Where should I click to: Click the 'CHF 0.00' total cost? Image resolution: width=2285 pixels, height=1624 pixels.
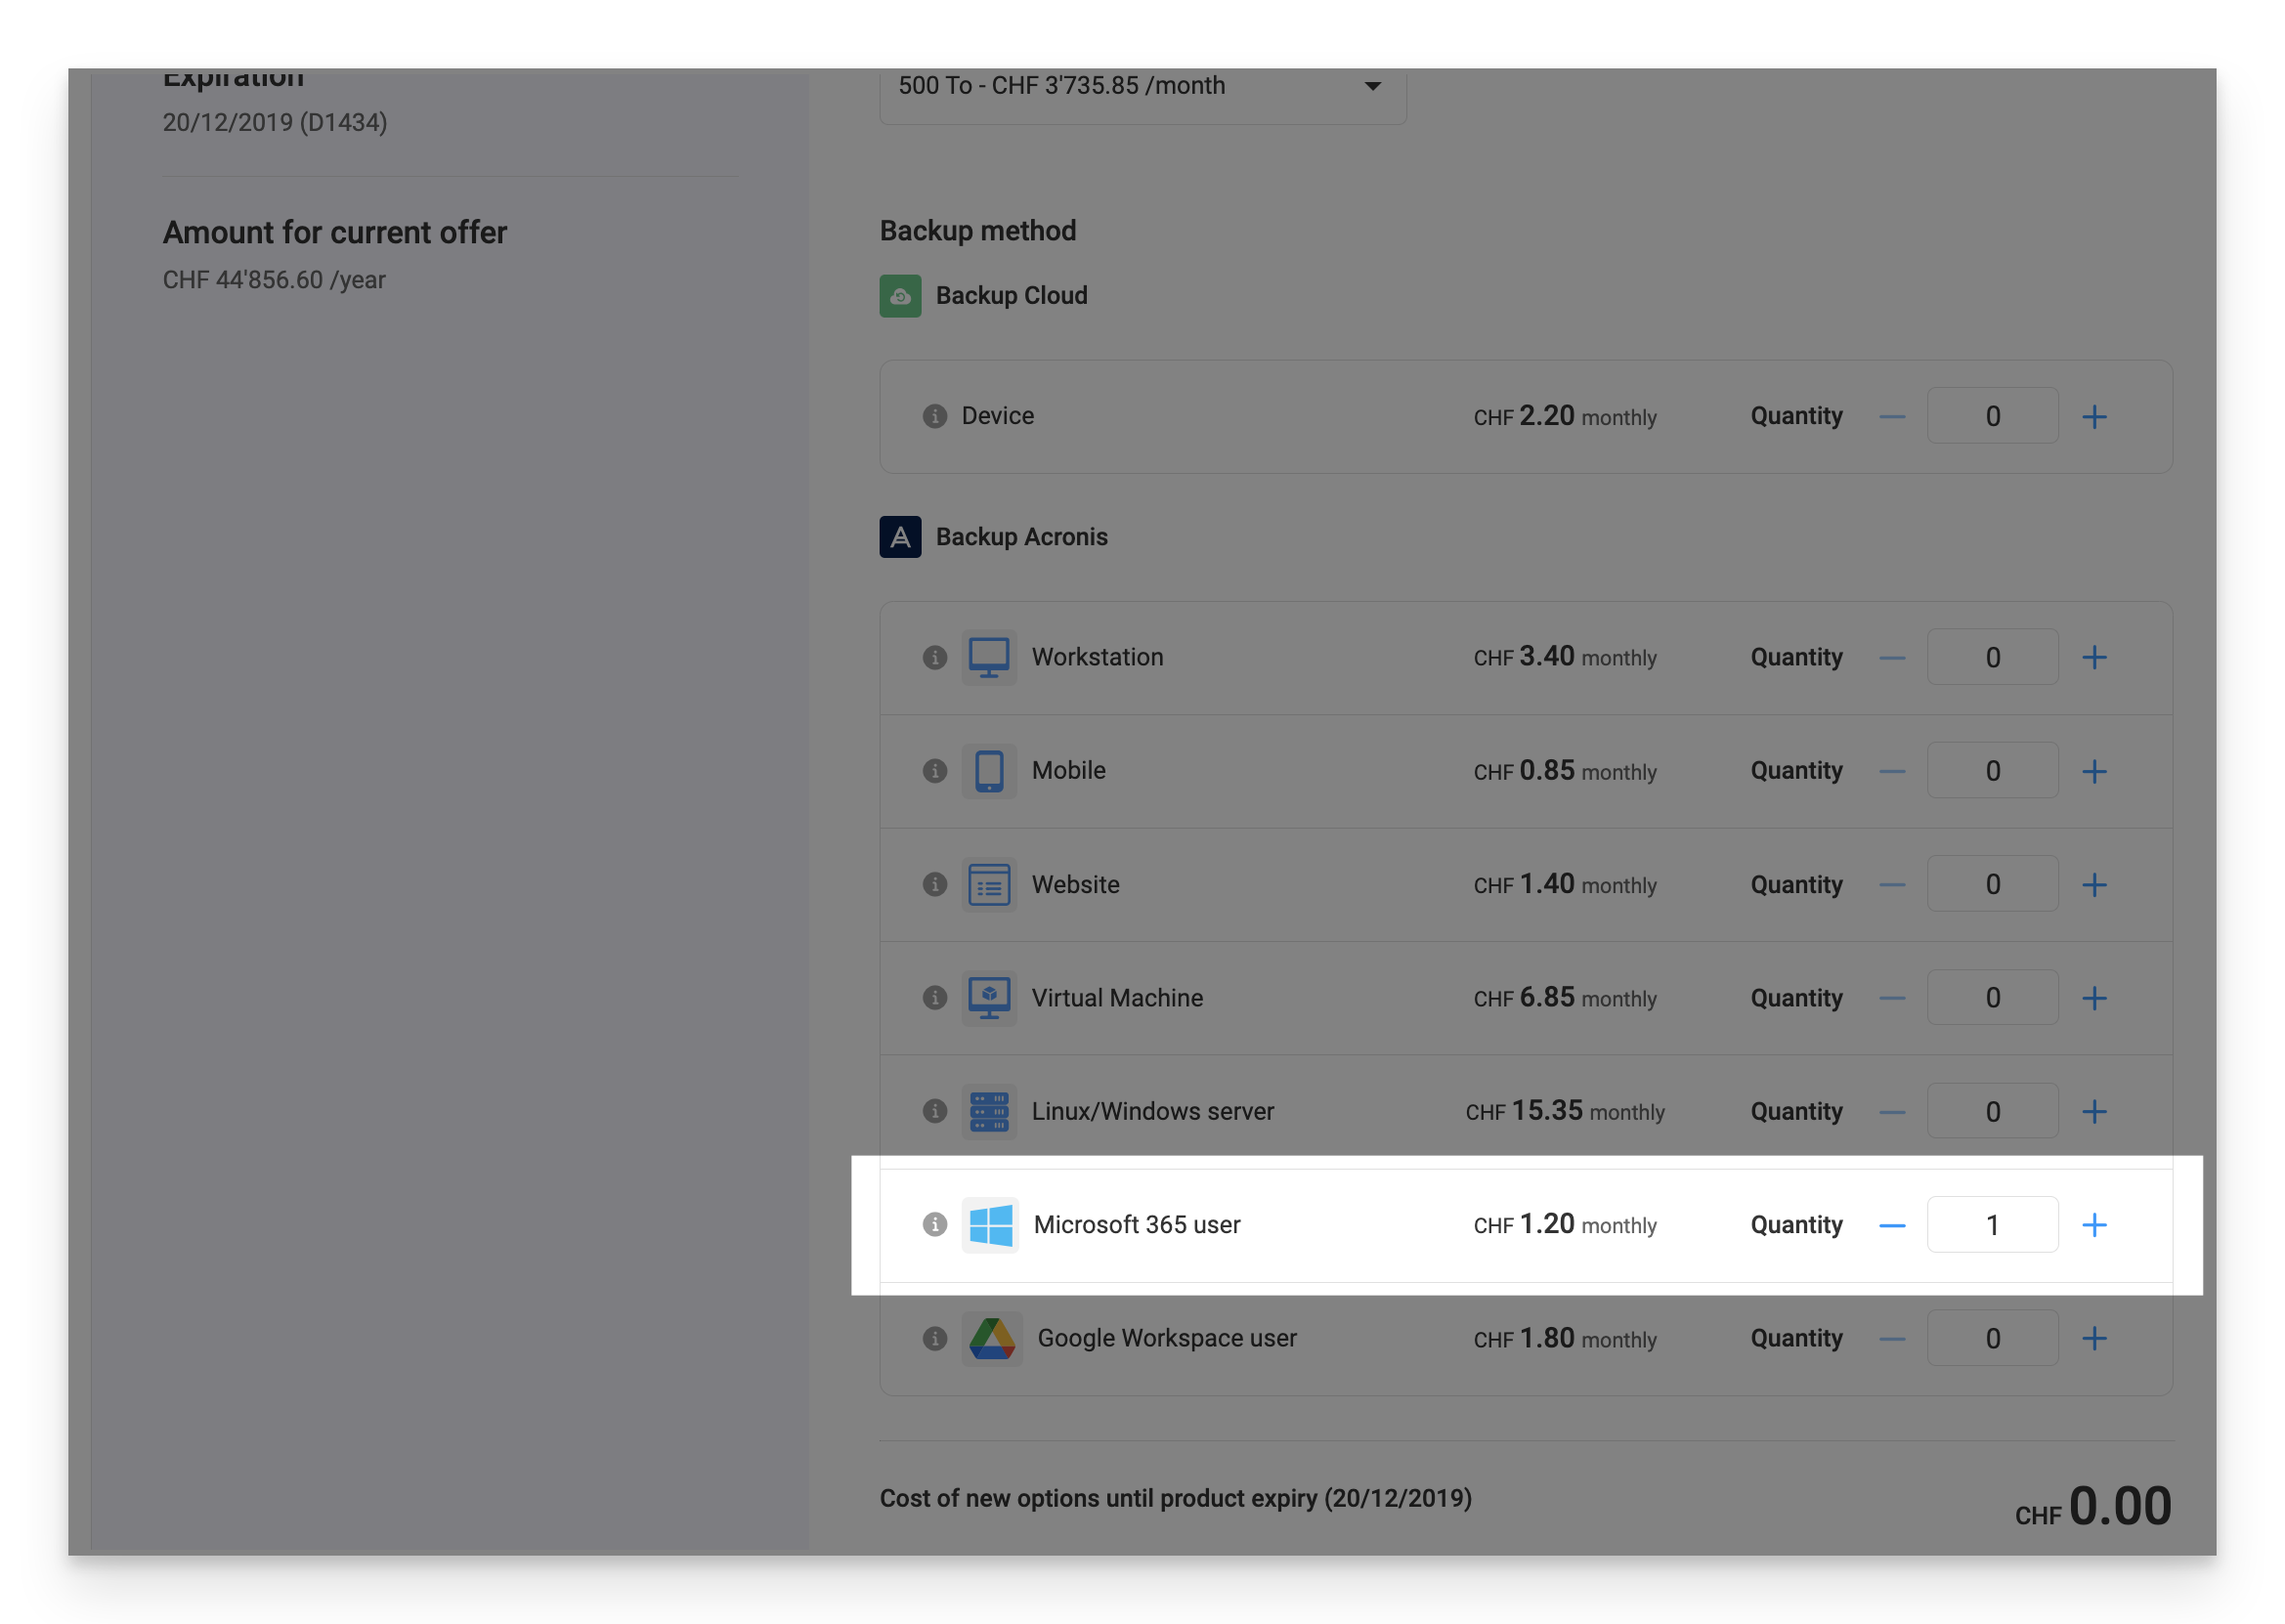[x=2093, y=1507]
